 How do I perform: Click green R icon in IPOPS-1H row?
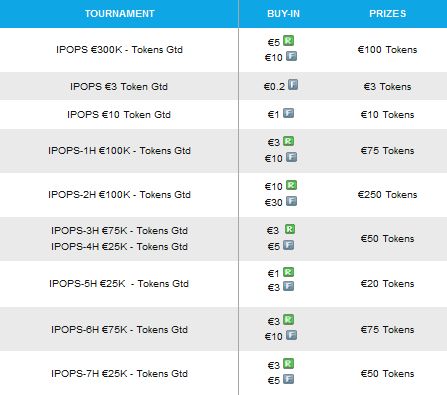(288, 141)
